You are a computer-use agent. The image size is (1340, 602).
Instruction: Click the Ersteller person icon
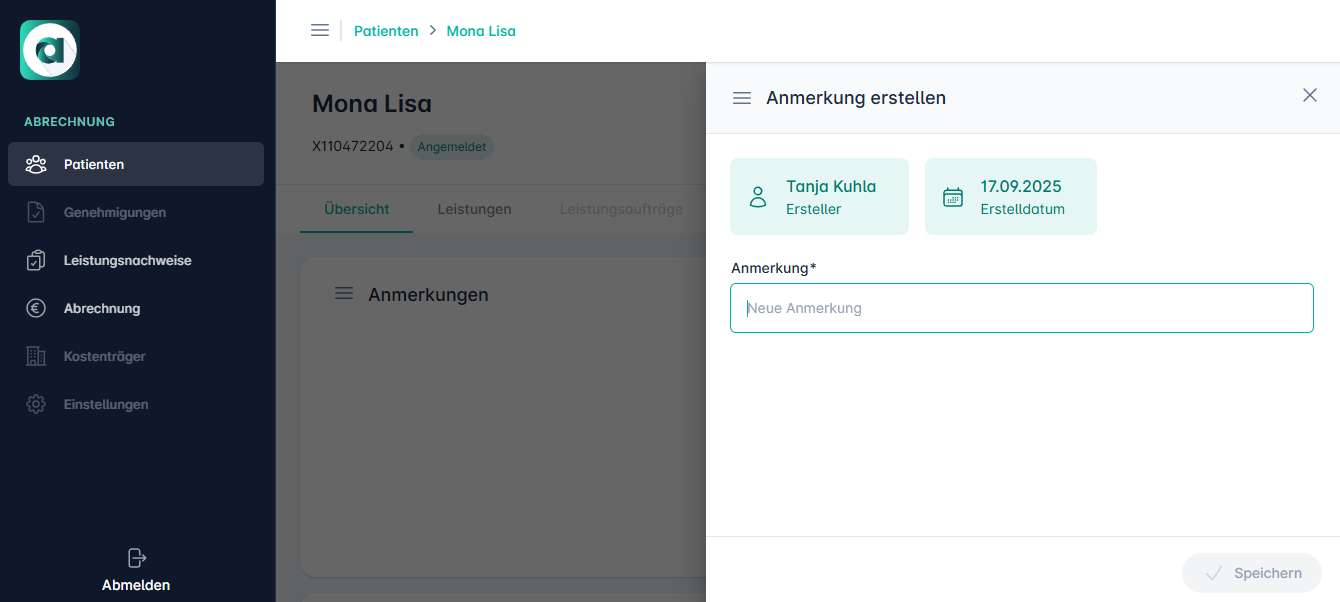click(x=758, y=196)
